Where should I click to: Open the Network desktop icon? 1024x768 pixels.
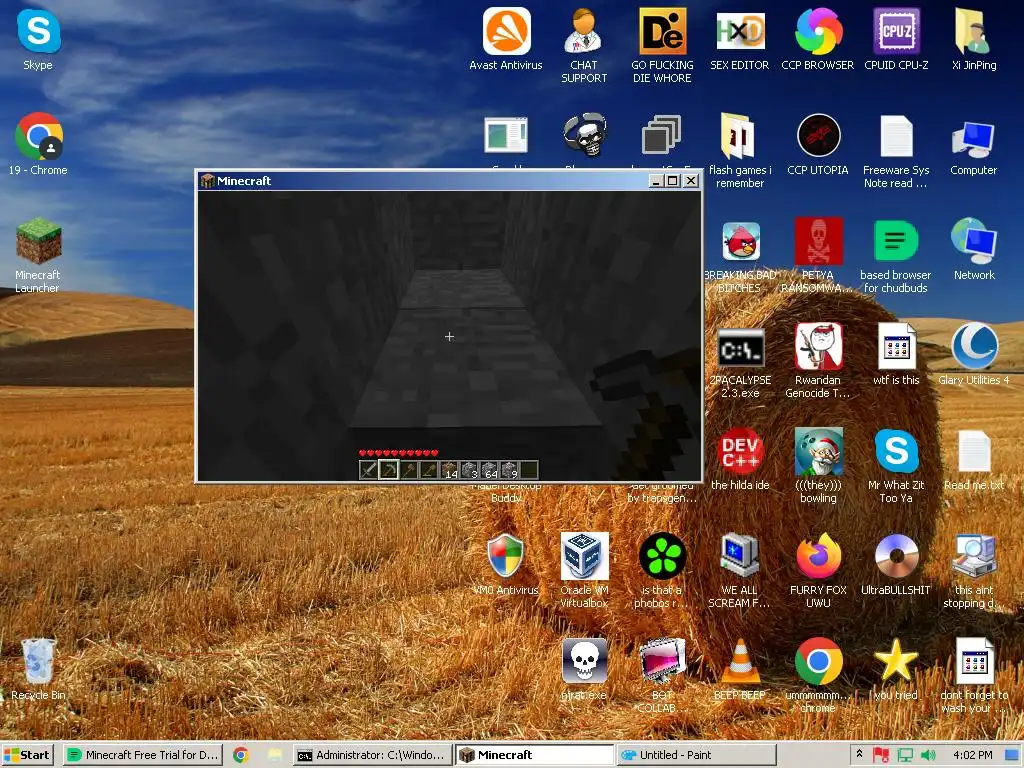pyautogui.click(x=974, y=249)
